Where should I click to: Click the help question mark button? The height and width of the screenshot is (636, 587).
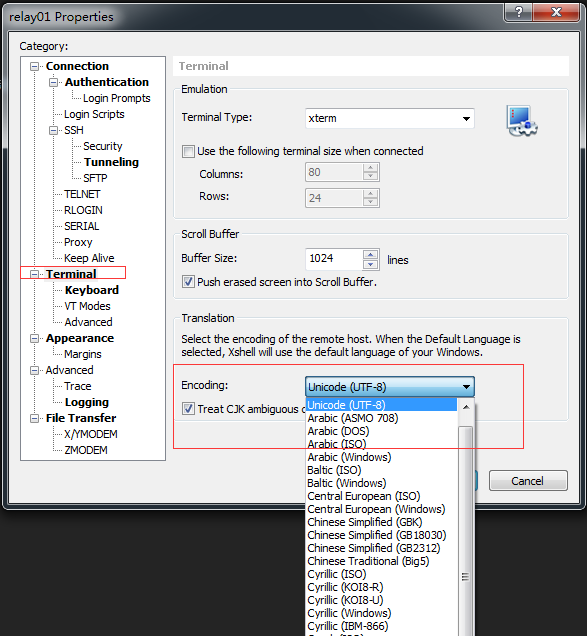(x=518, y=12)
